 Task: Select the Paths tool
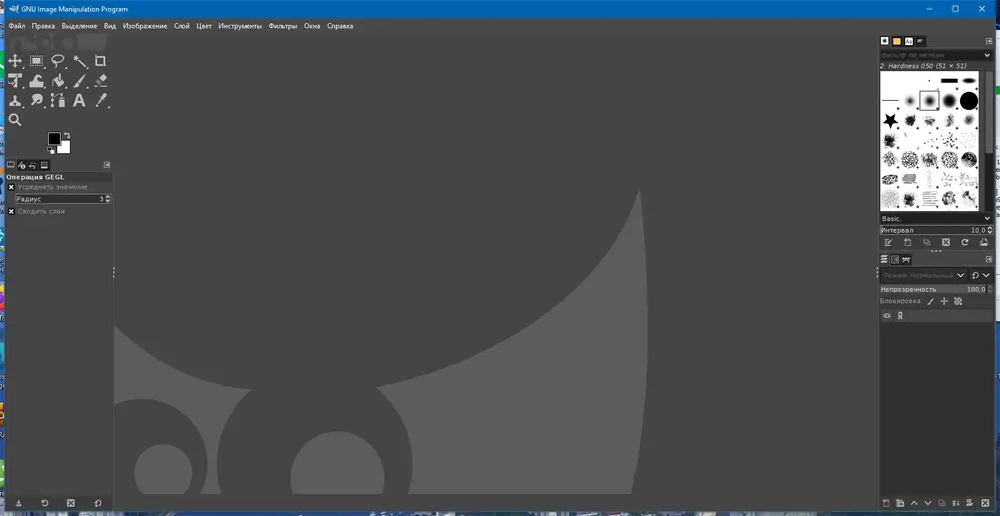58,100
